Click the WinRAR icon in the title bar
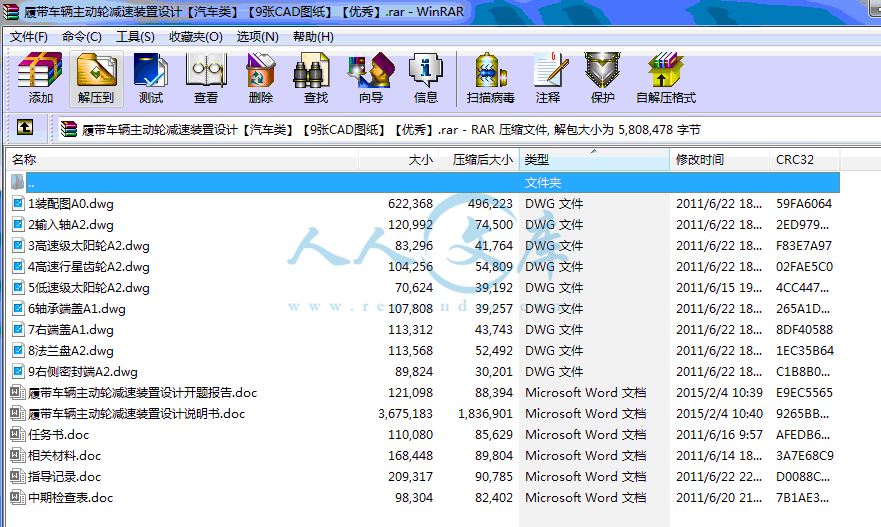 click(11, 11)
